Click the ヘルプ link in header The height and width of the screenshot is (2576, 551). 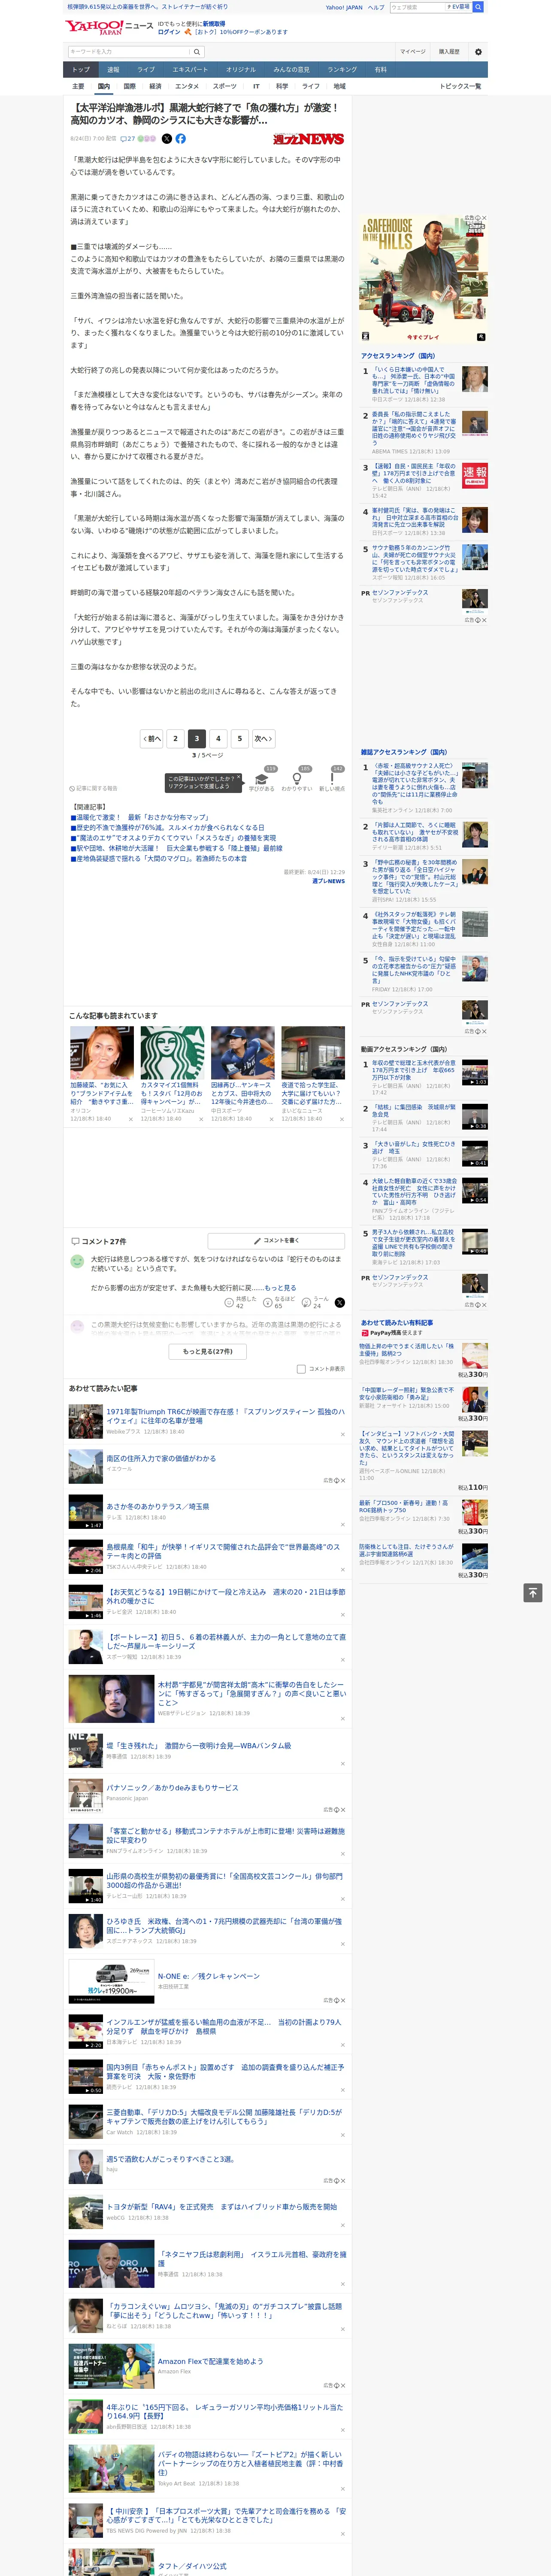(376, 7)
